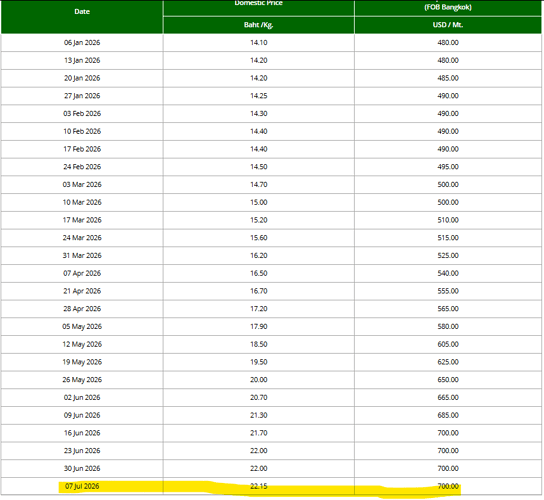Click the USD / Mt. column header

coord(448,25)
